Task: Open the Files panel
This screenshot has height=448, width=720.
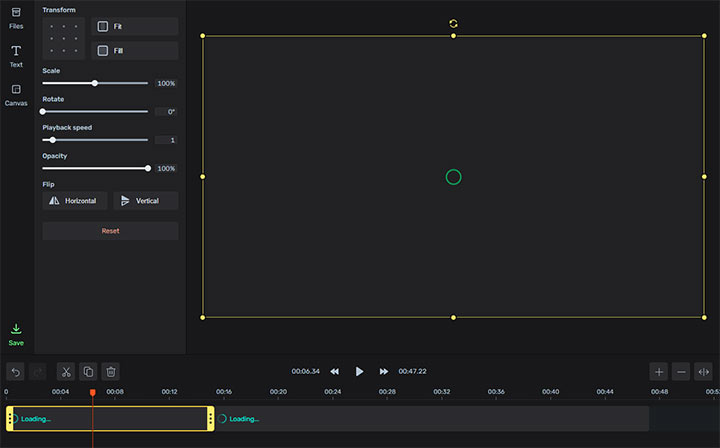Action: pyautogui.click(x=16, y=17)
